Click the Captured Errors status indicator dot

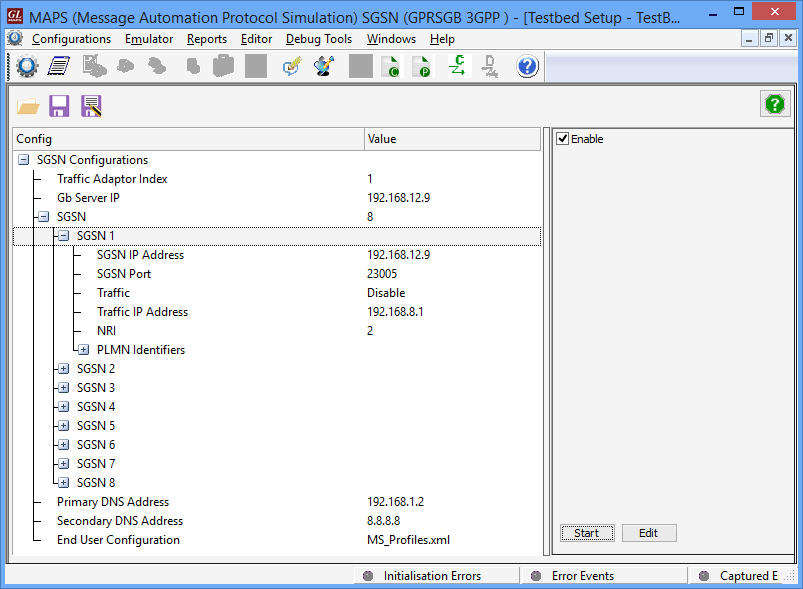click(x=704, y=576)
